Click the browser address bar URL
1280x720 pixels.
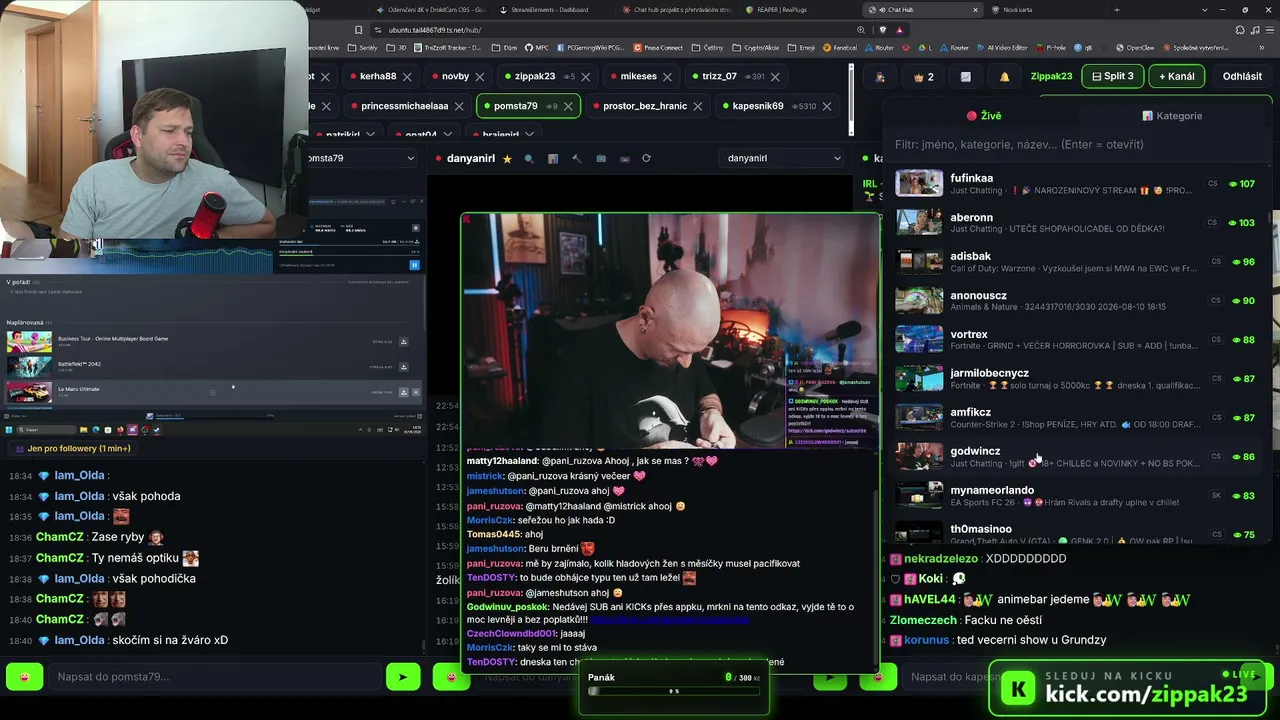435,30
